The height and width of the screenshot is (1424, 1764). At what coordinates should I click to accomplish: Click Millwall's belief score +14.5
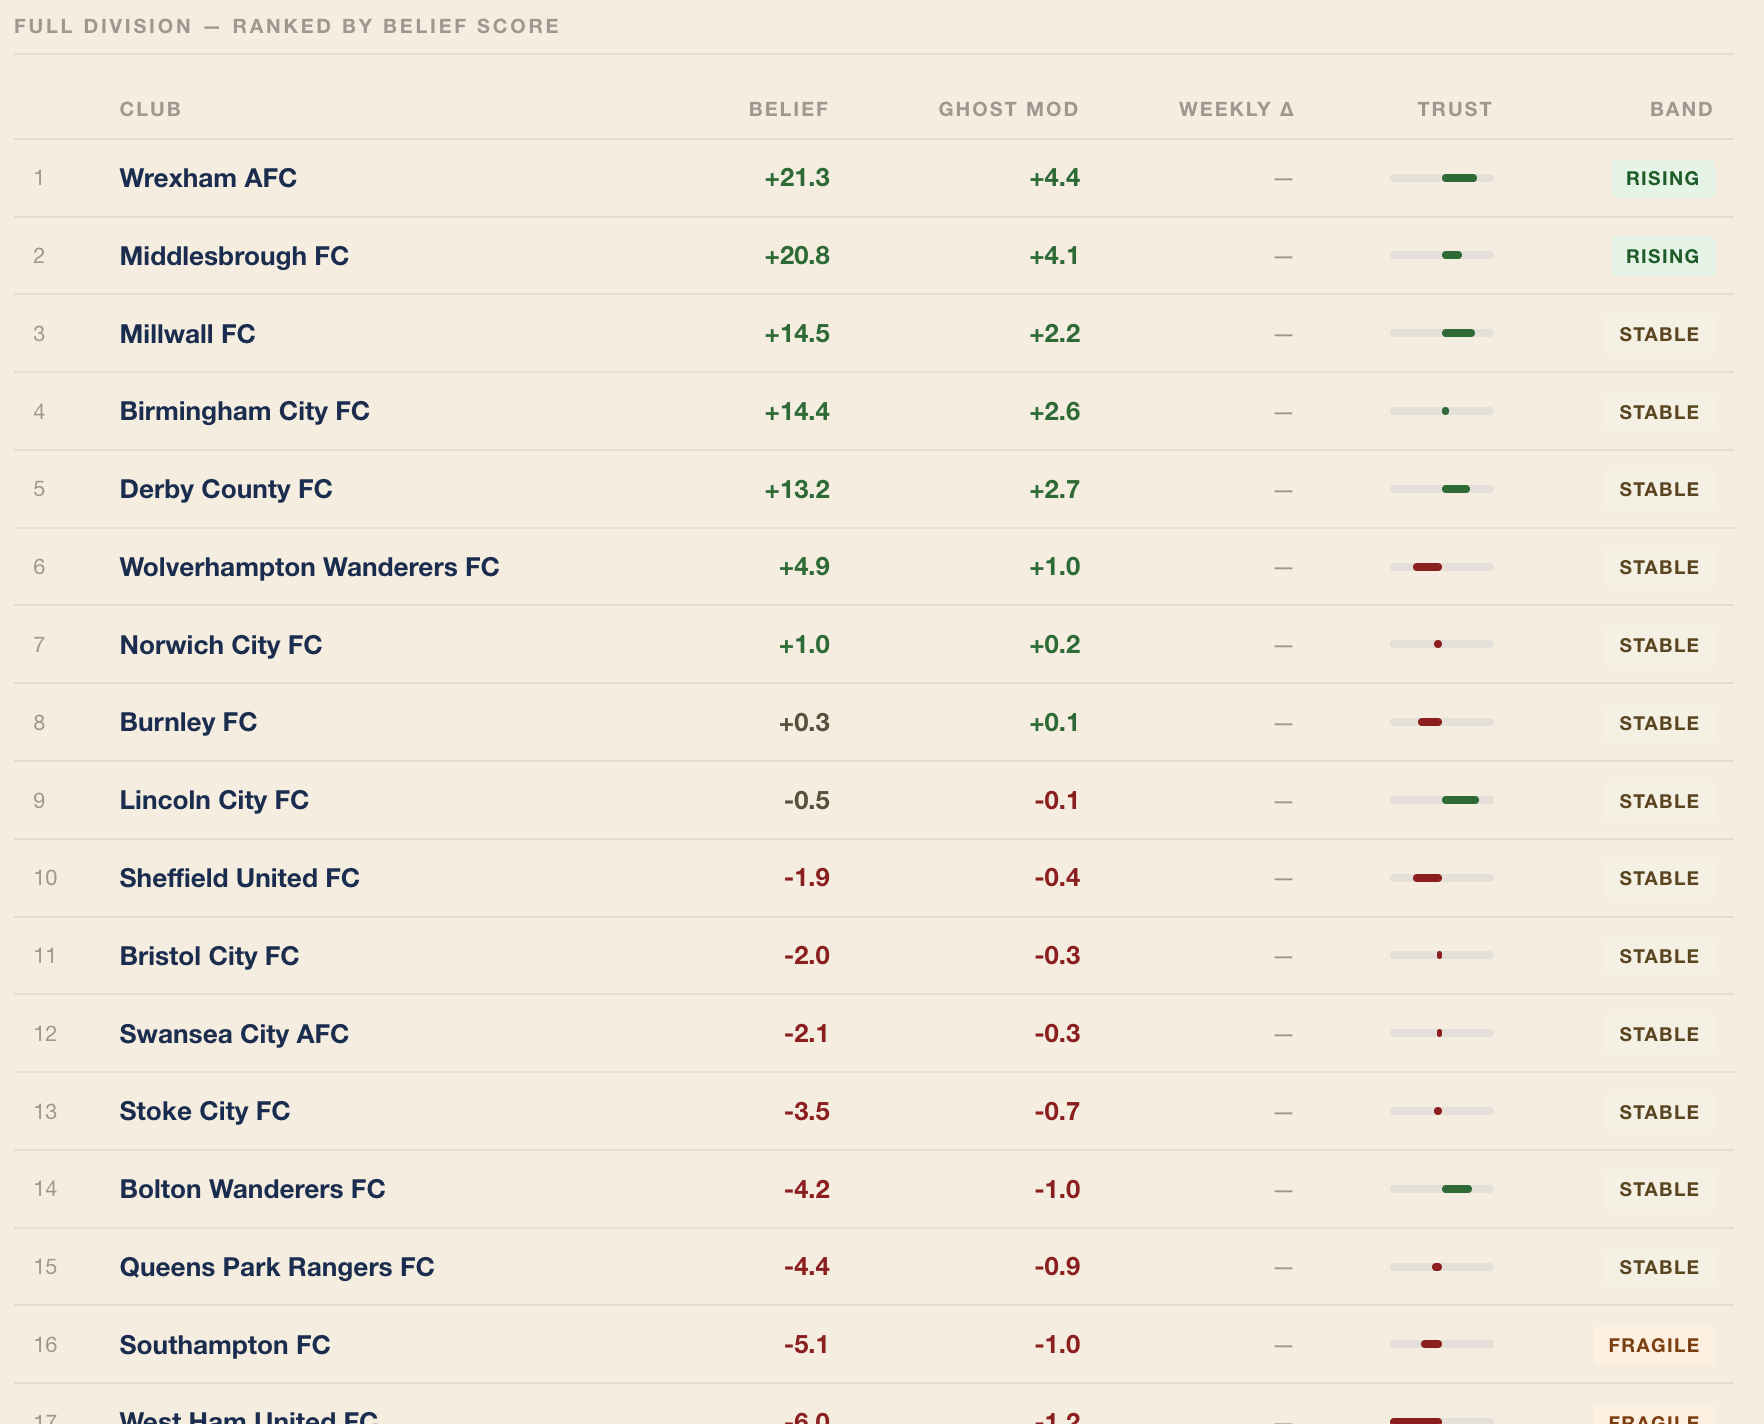797,334
